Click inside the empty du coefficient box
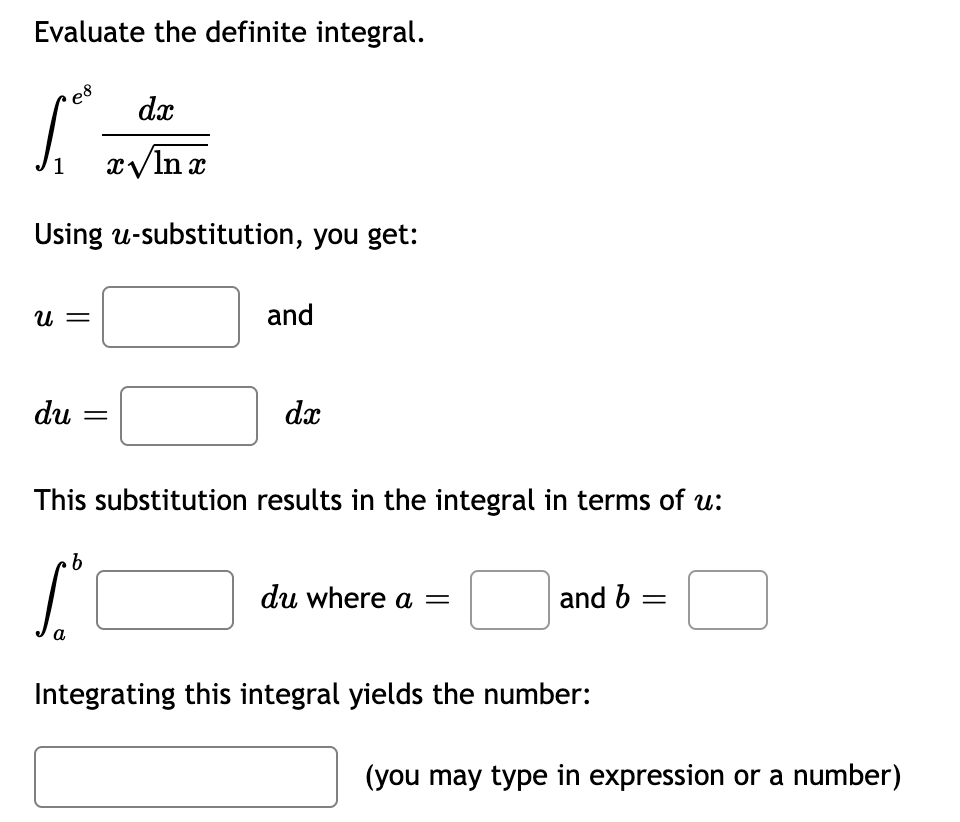Viewport: 960px width, 822px height. pos(188,416)
